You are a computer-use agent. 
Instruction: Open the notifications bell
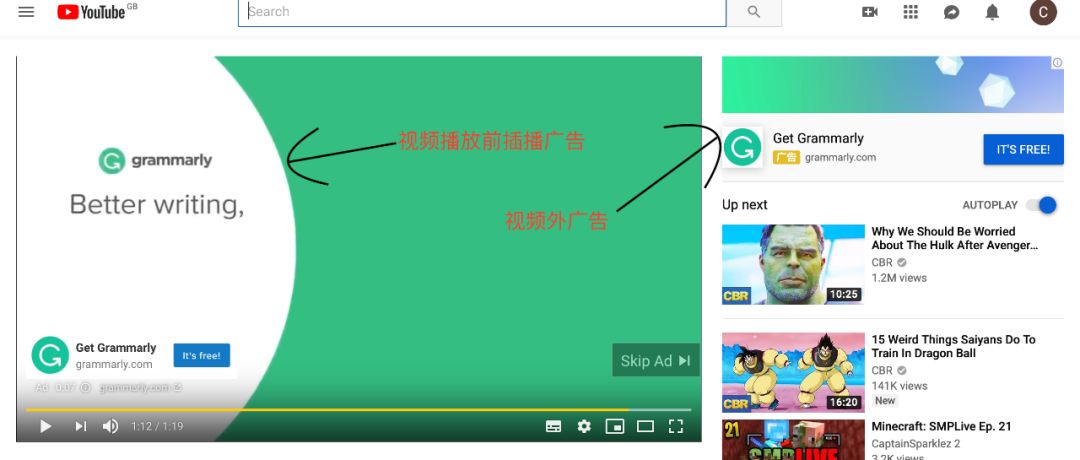[992, 12]
